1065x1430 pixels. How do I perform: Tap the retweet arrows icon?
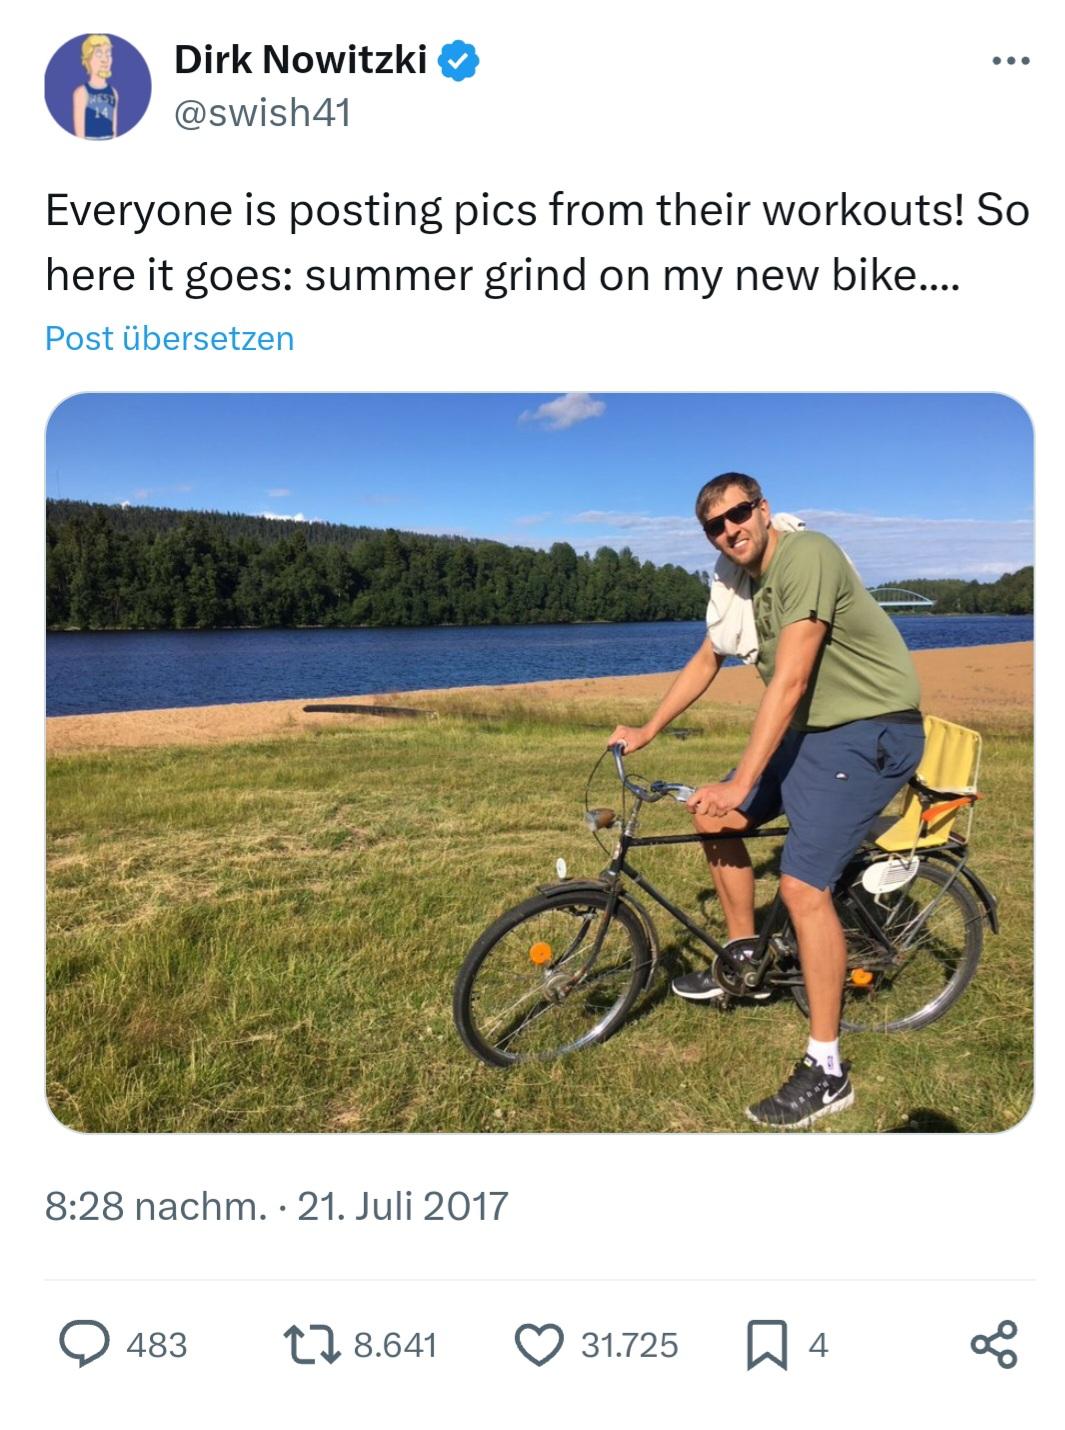[x=312, y=1344]
